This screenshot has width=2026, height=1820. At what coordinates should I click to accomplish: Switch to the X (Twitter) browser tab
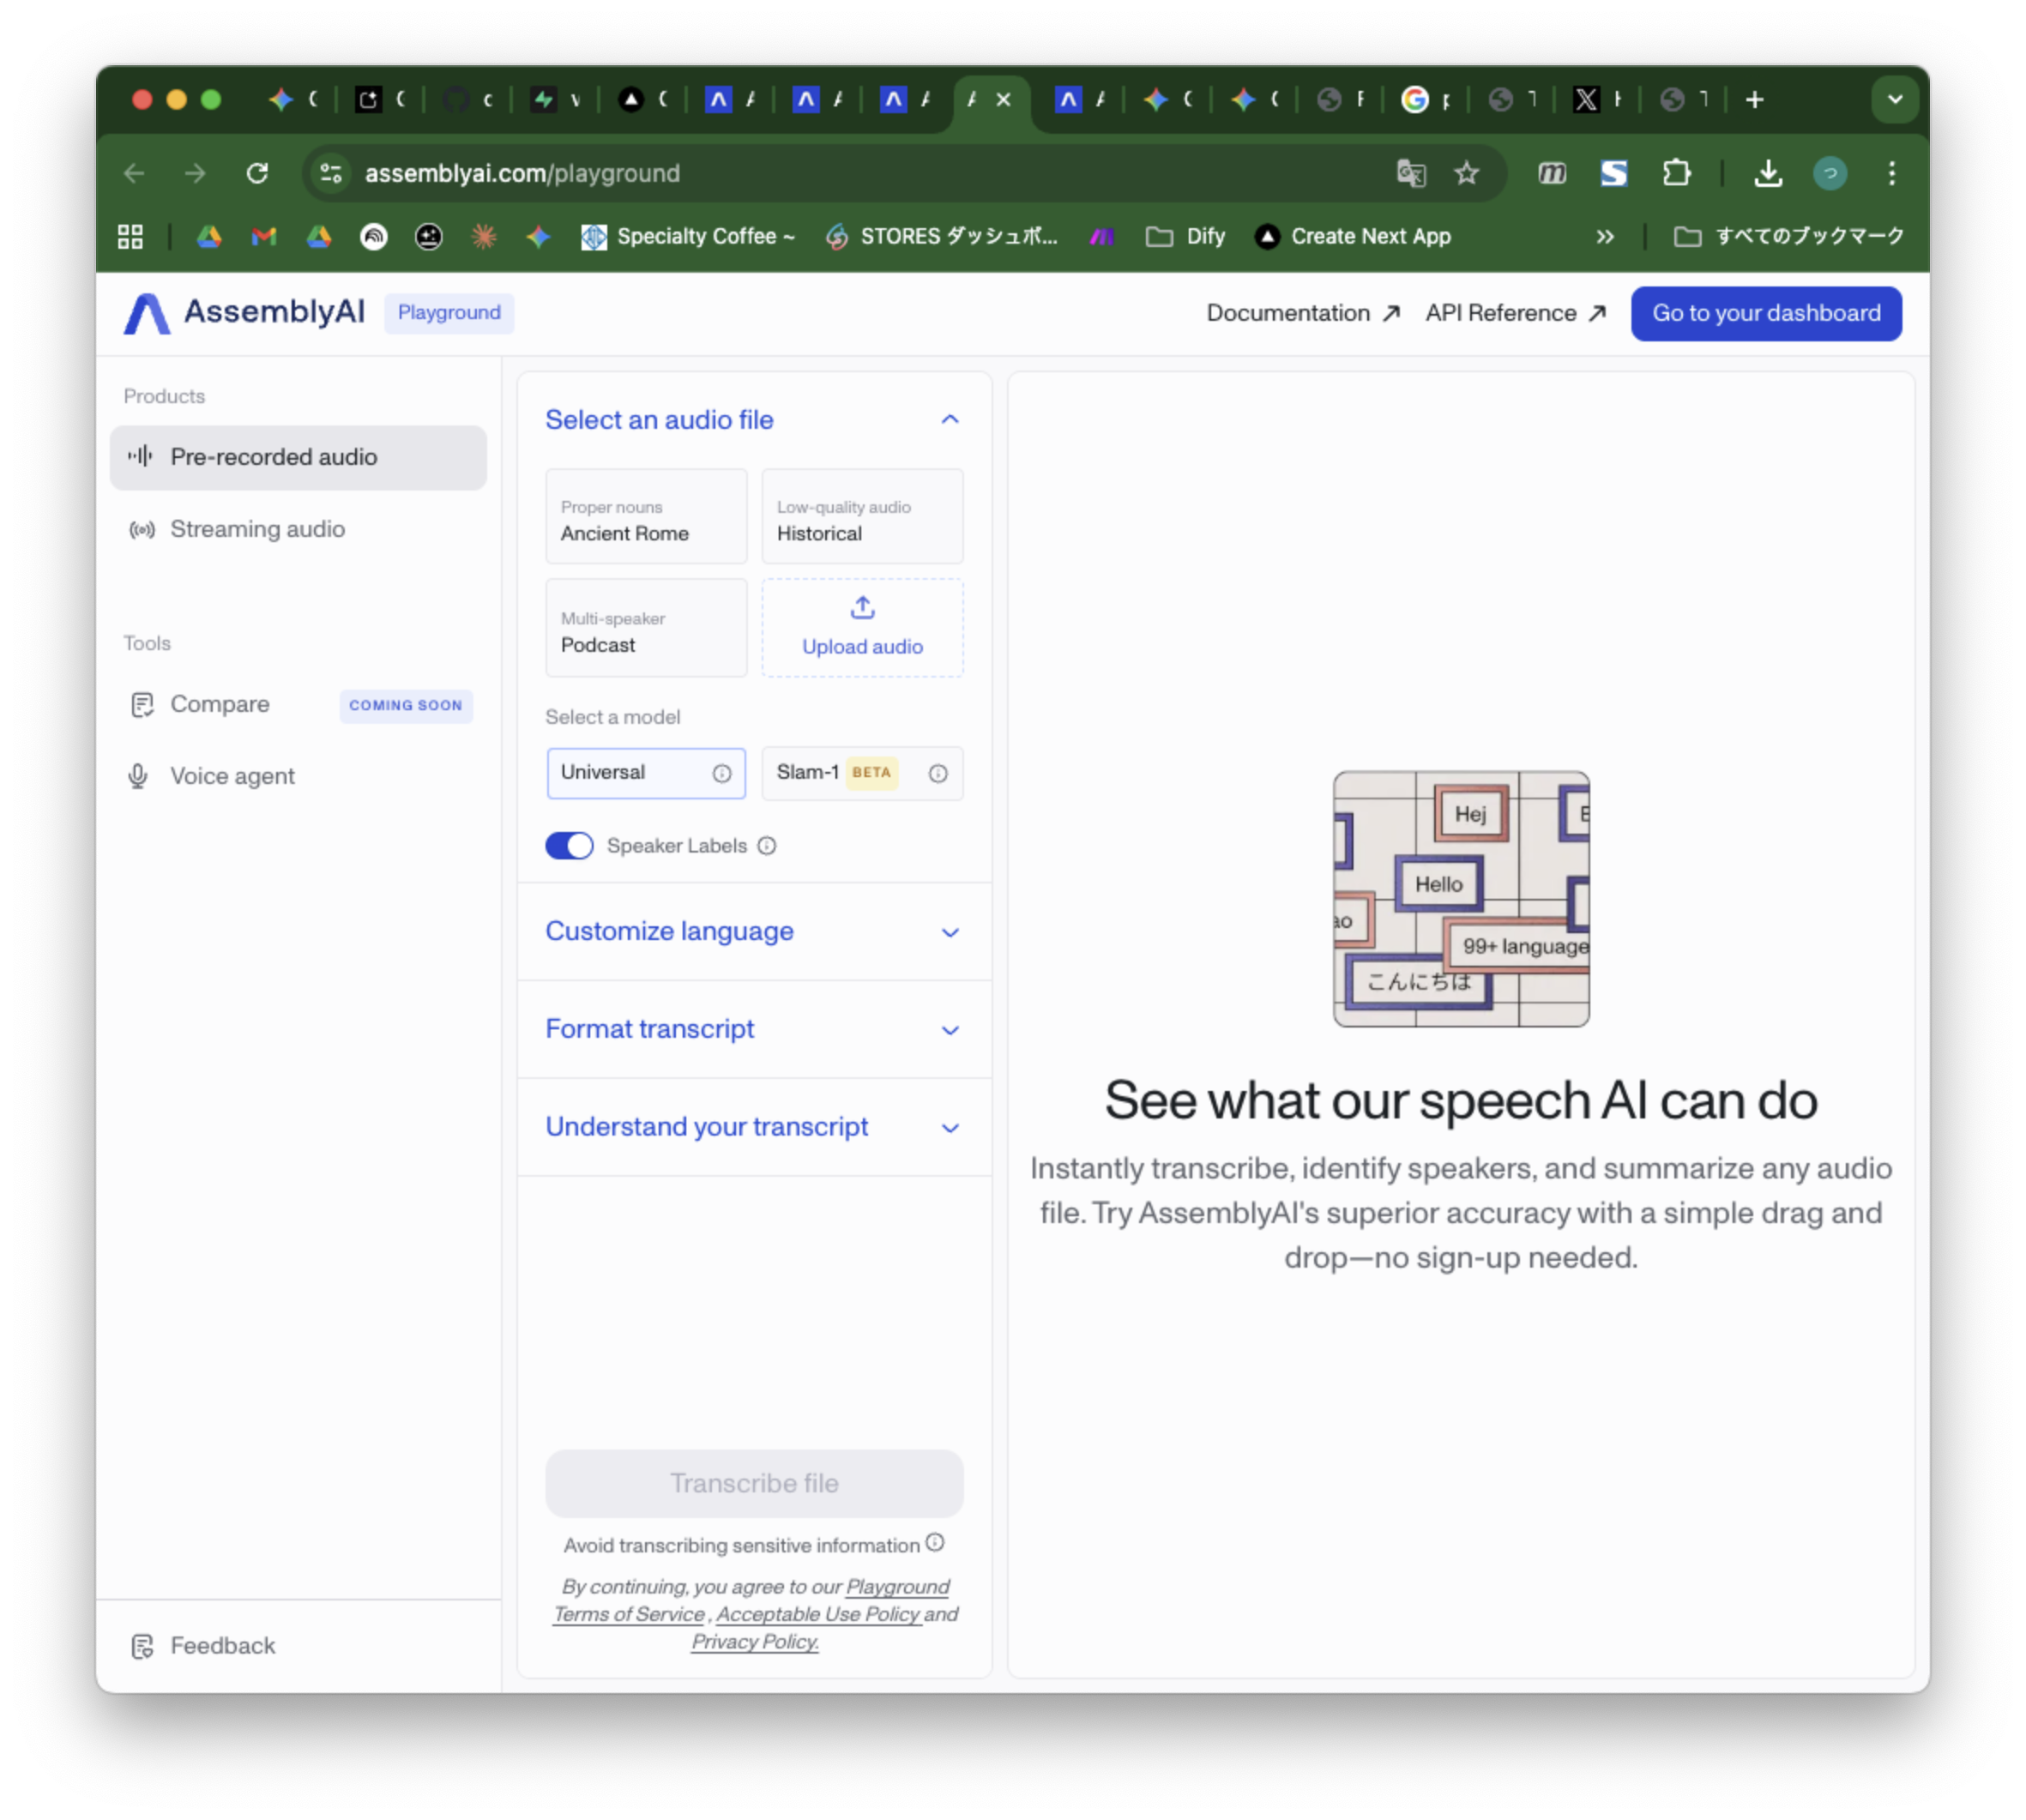1596,99
